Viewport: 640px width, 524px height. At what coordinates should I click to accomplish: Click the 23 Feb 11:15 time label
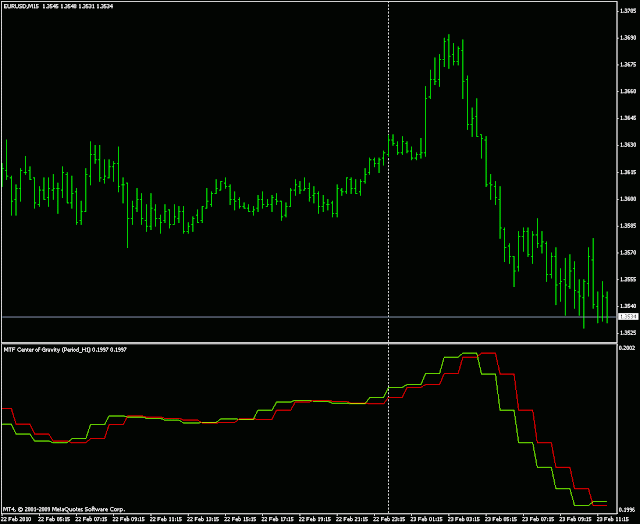click(x=611, y=520)
